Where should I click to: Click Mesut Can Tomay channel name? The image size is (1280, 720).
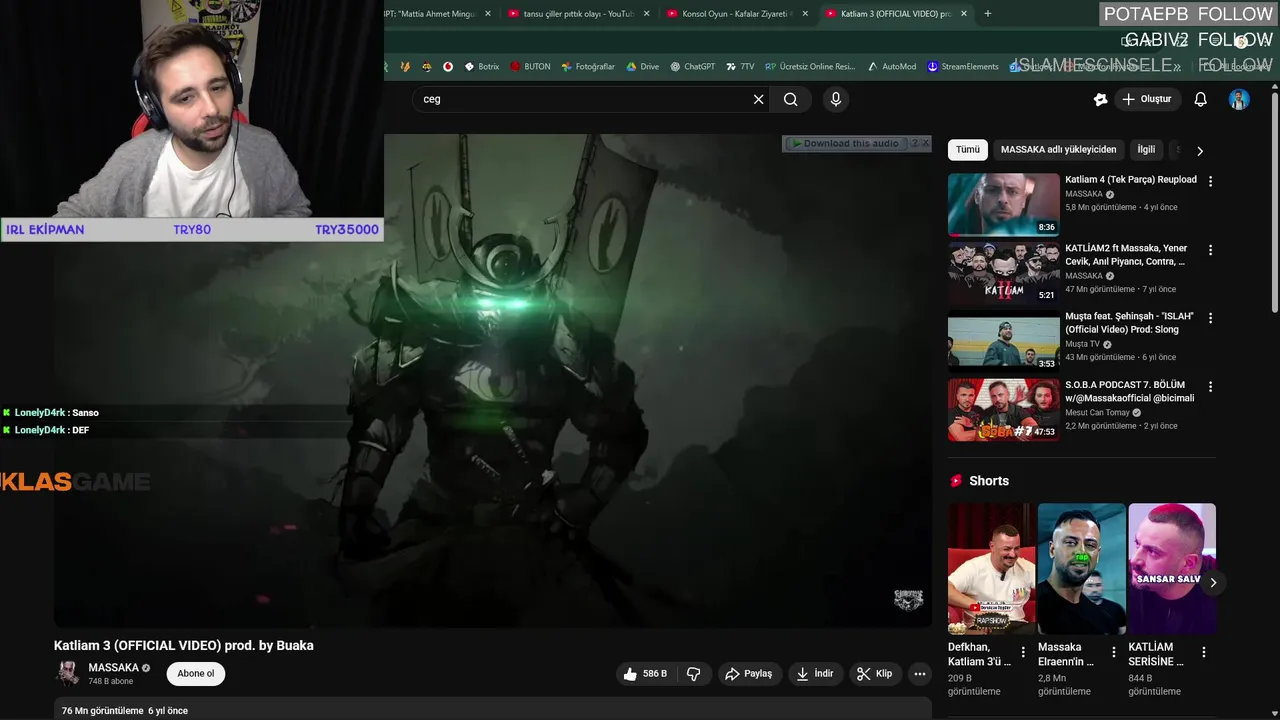1097,413
